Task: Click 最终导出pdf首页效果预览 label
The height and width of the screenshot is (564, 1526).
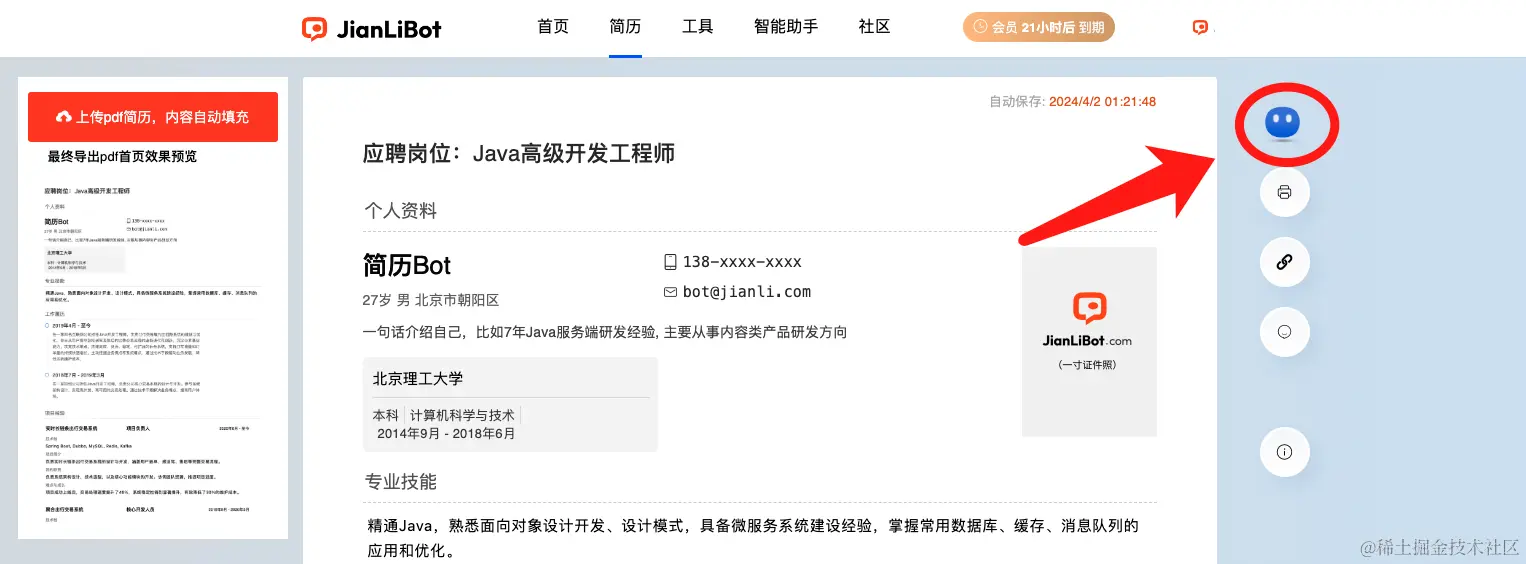Action: click(122, 157)
